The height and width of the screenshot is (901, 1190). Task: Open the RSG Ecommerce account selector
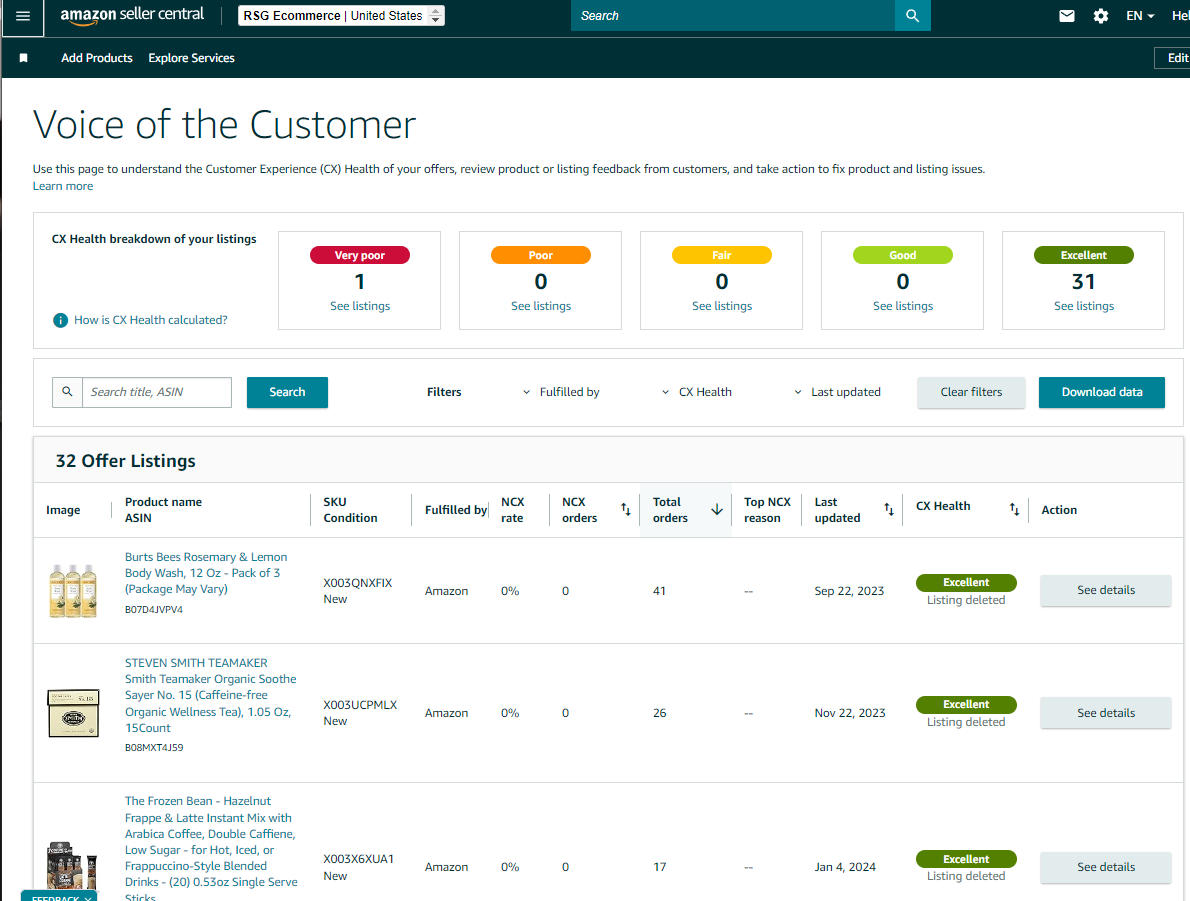[342, 16]
